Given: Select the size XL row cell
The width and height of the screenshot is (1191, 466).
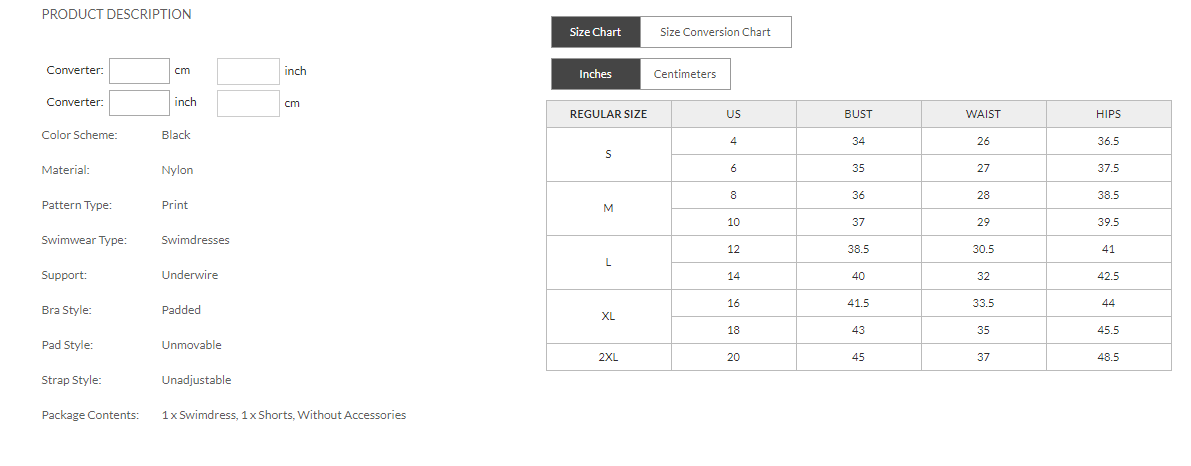Looking at the screenshot, I should coord(608,316).
